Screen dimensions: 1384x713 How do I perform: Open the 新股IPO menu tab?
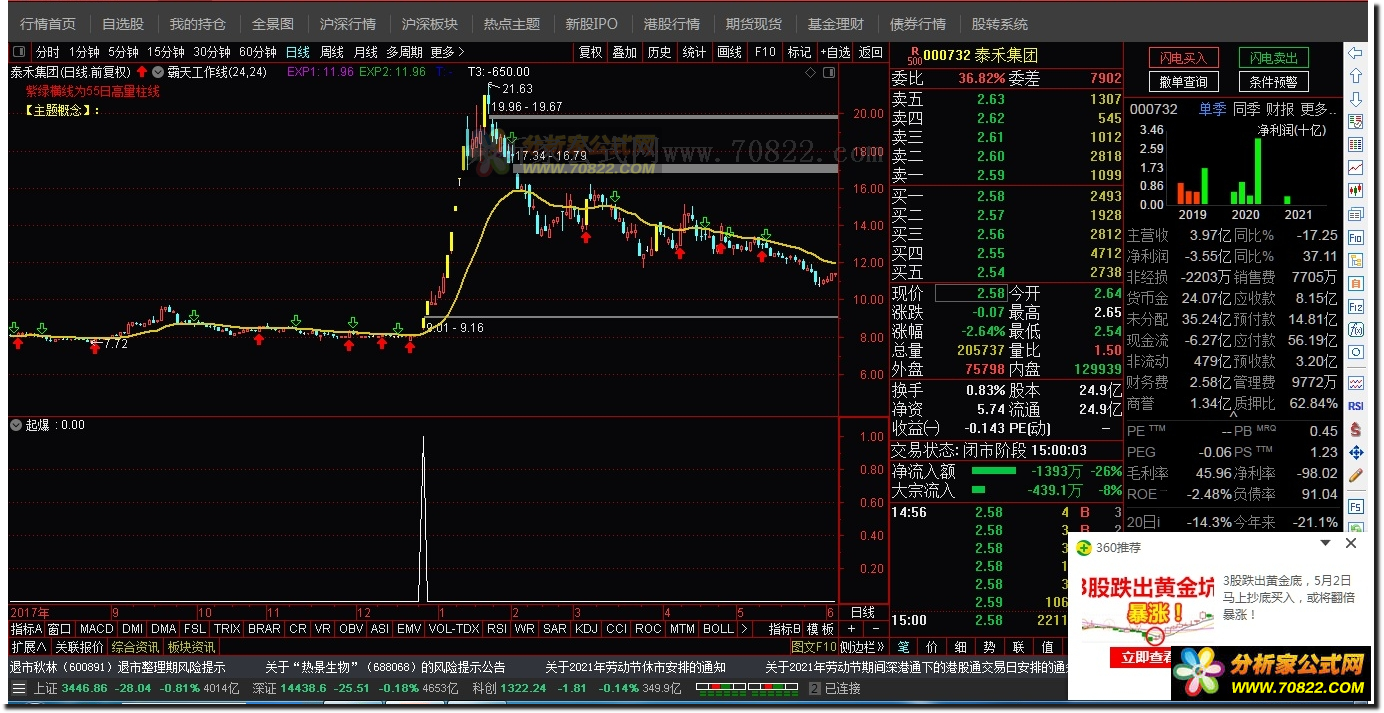coord(592,23)
